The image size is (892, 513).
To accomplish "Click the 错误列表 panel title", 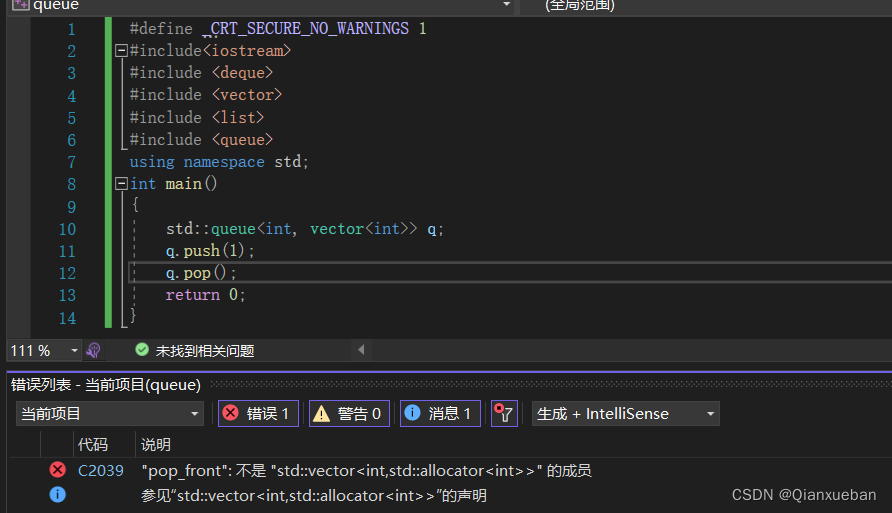I will [106, 385].
